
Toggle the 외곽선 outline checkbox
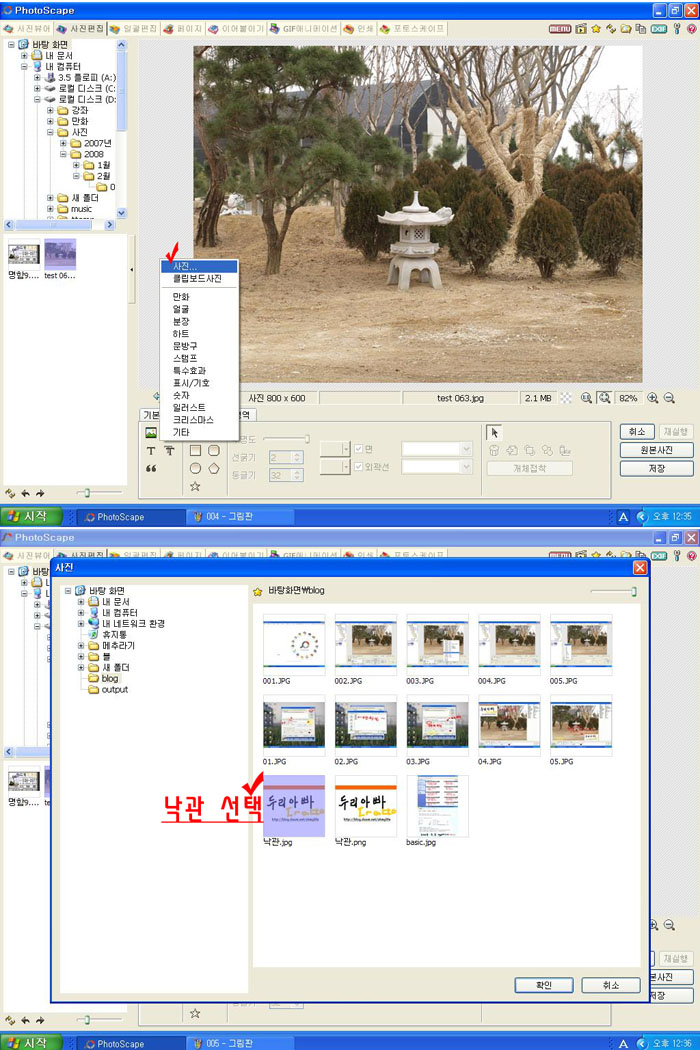point(358,467)
